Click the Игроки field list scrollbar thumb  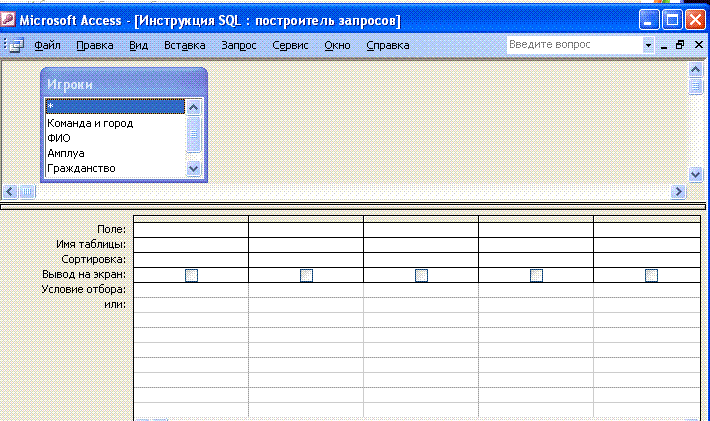193,134
